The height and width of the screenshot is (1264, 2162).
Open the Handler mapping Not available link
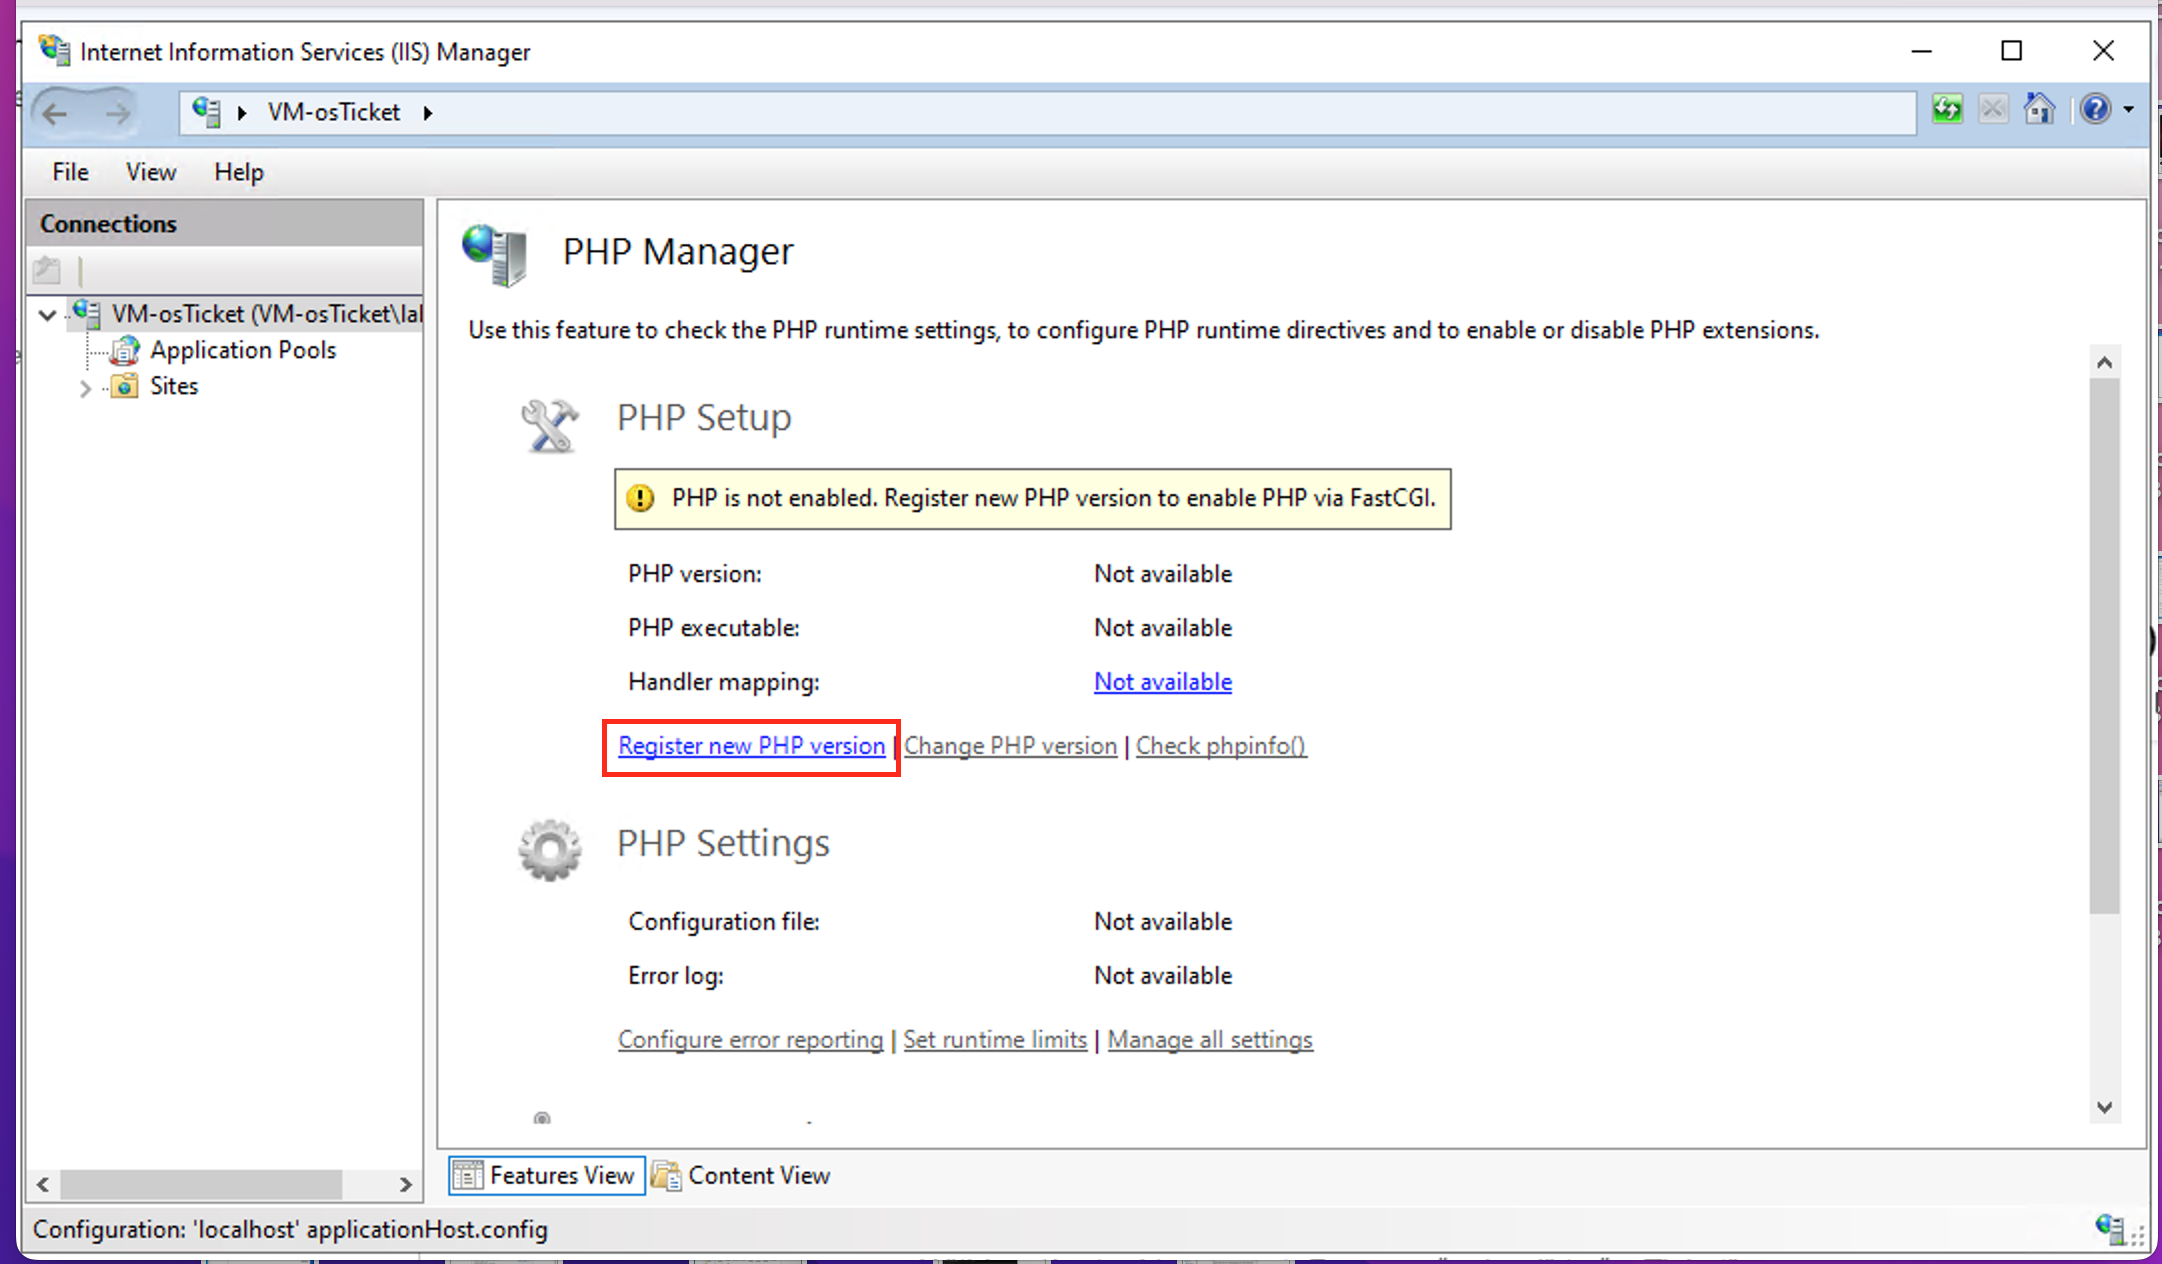click(1162, 682)
